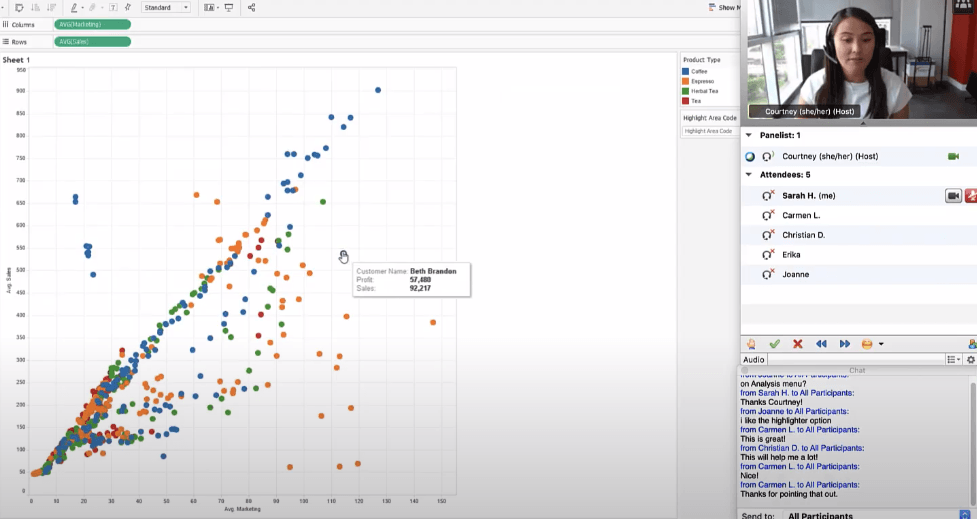Click the 'Thanks for pointing that out.' chat message
977x519 pixels.
(789, 494)
